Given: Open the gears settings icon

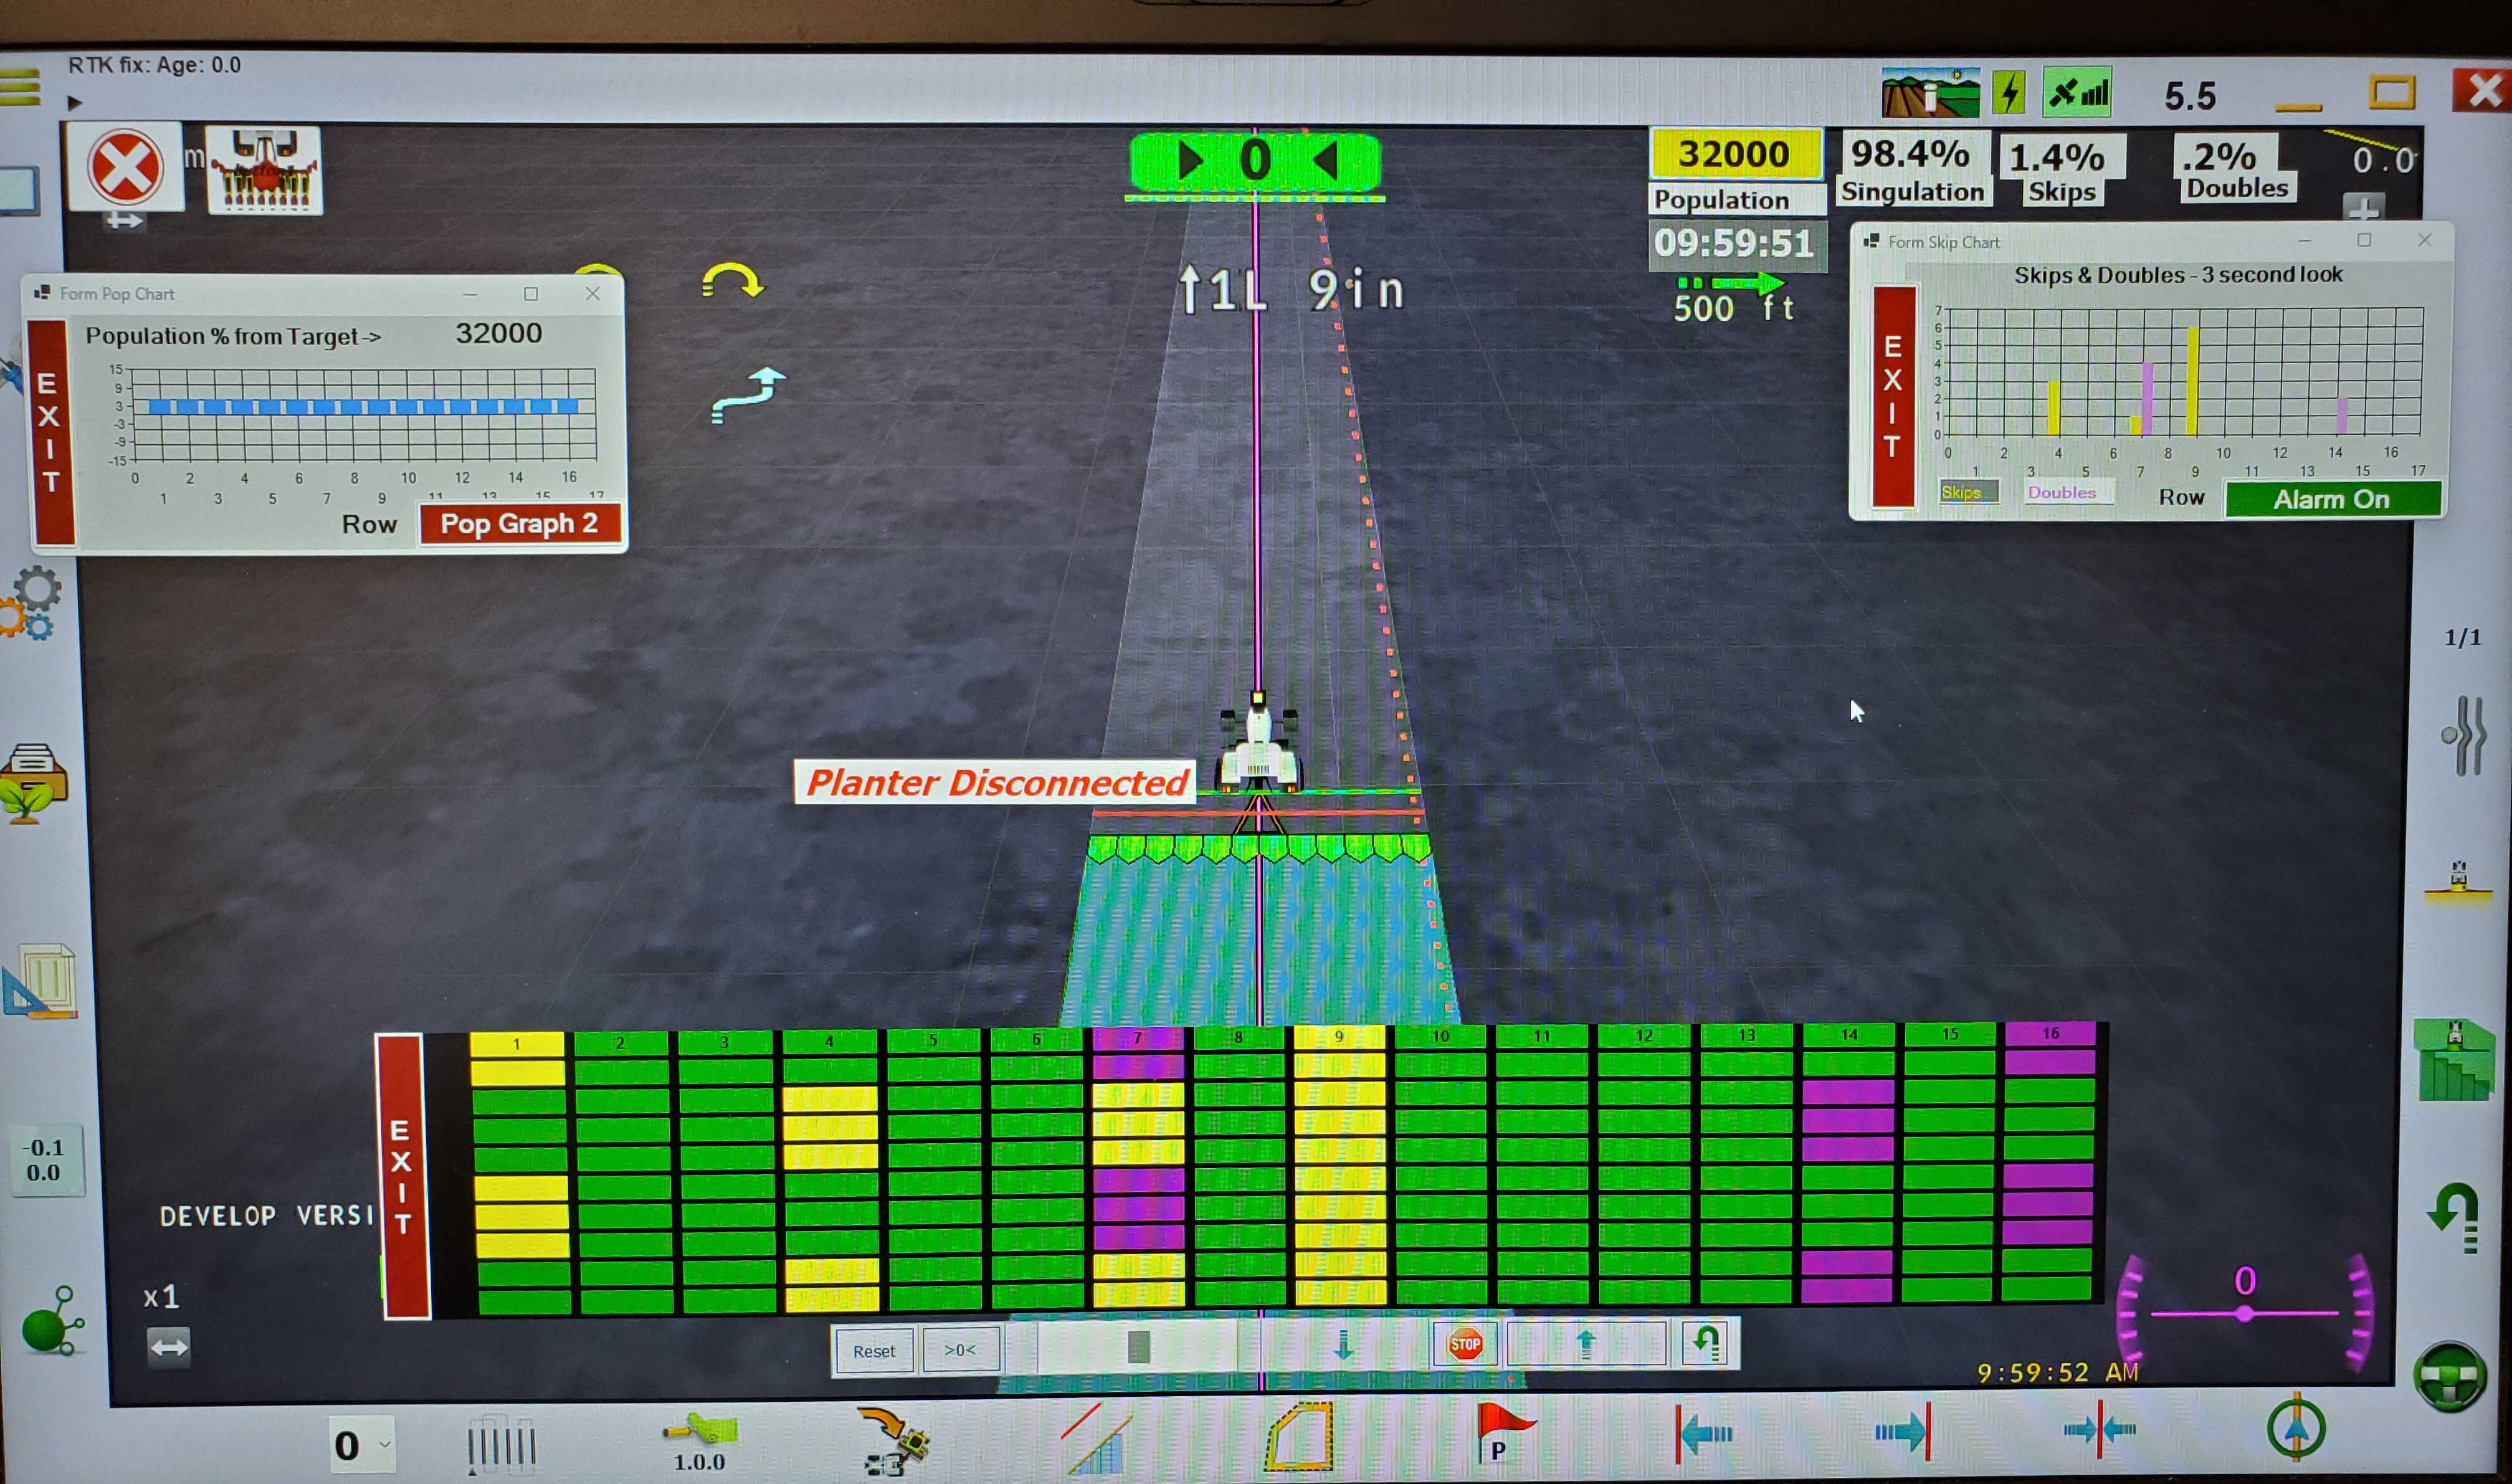Looking at the screenshot, I should [32, 602].
